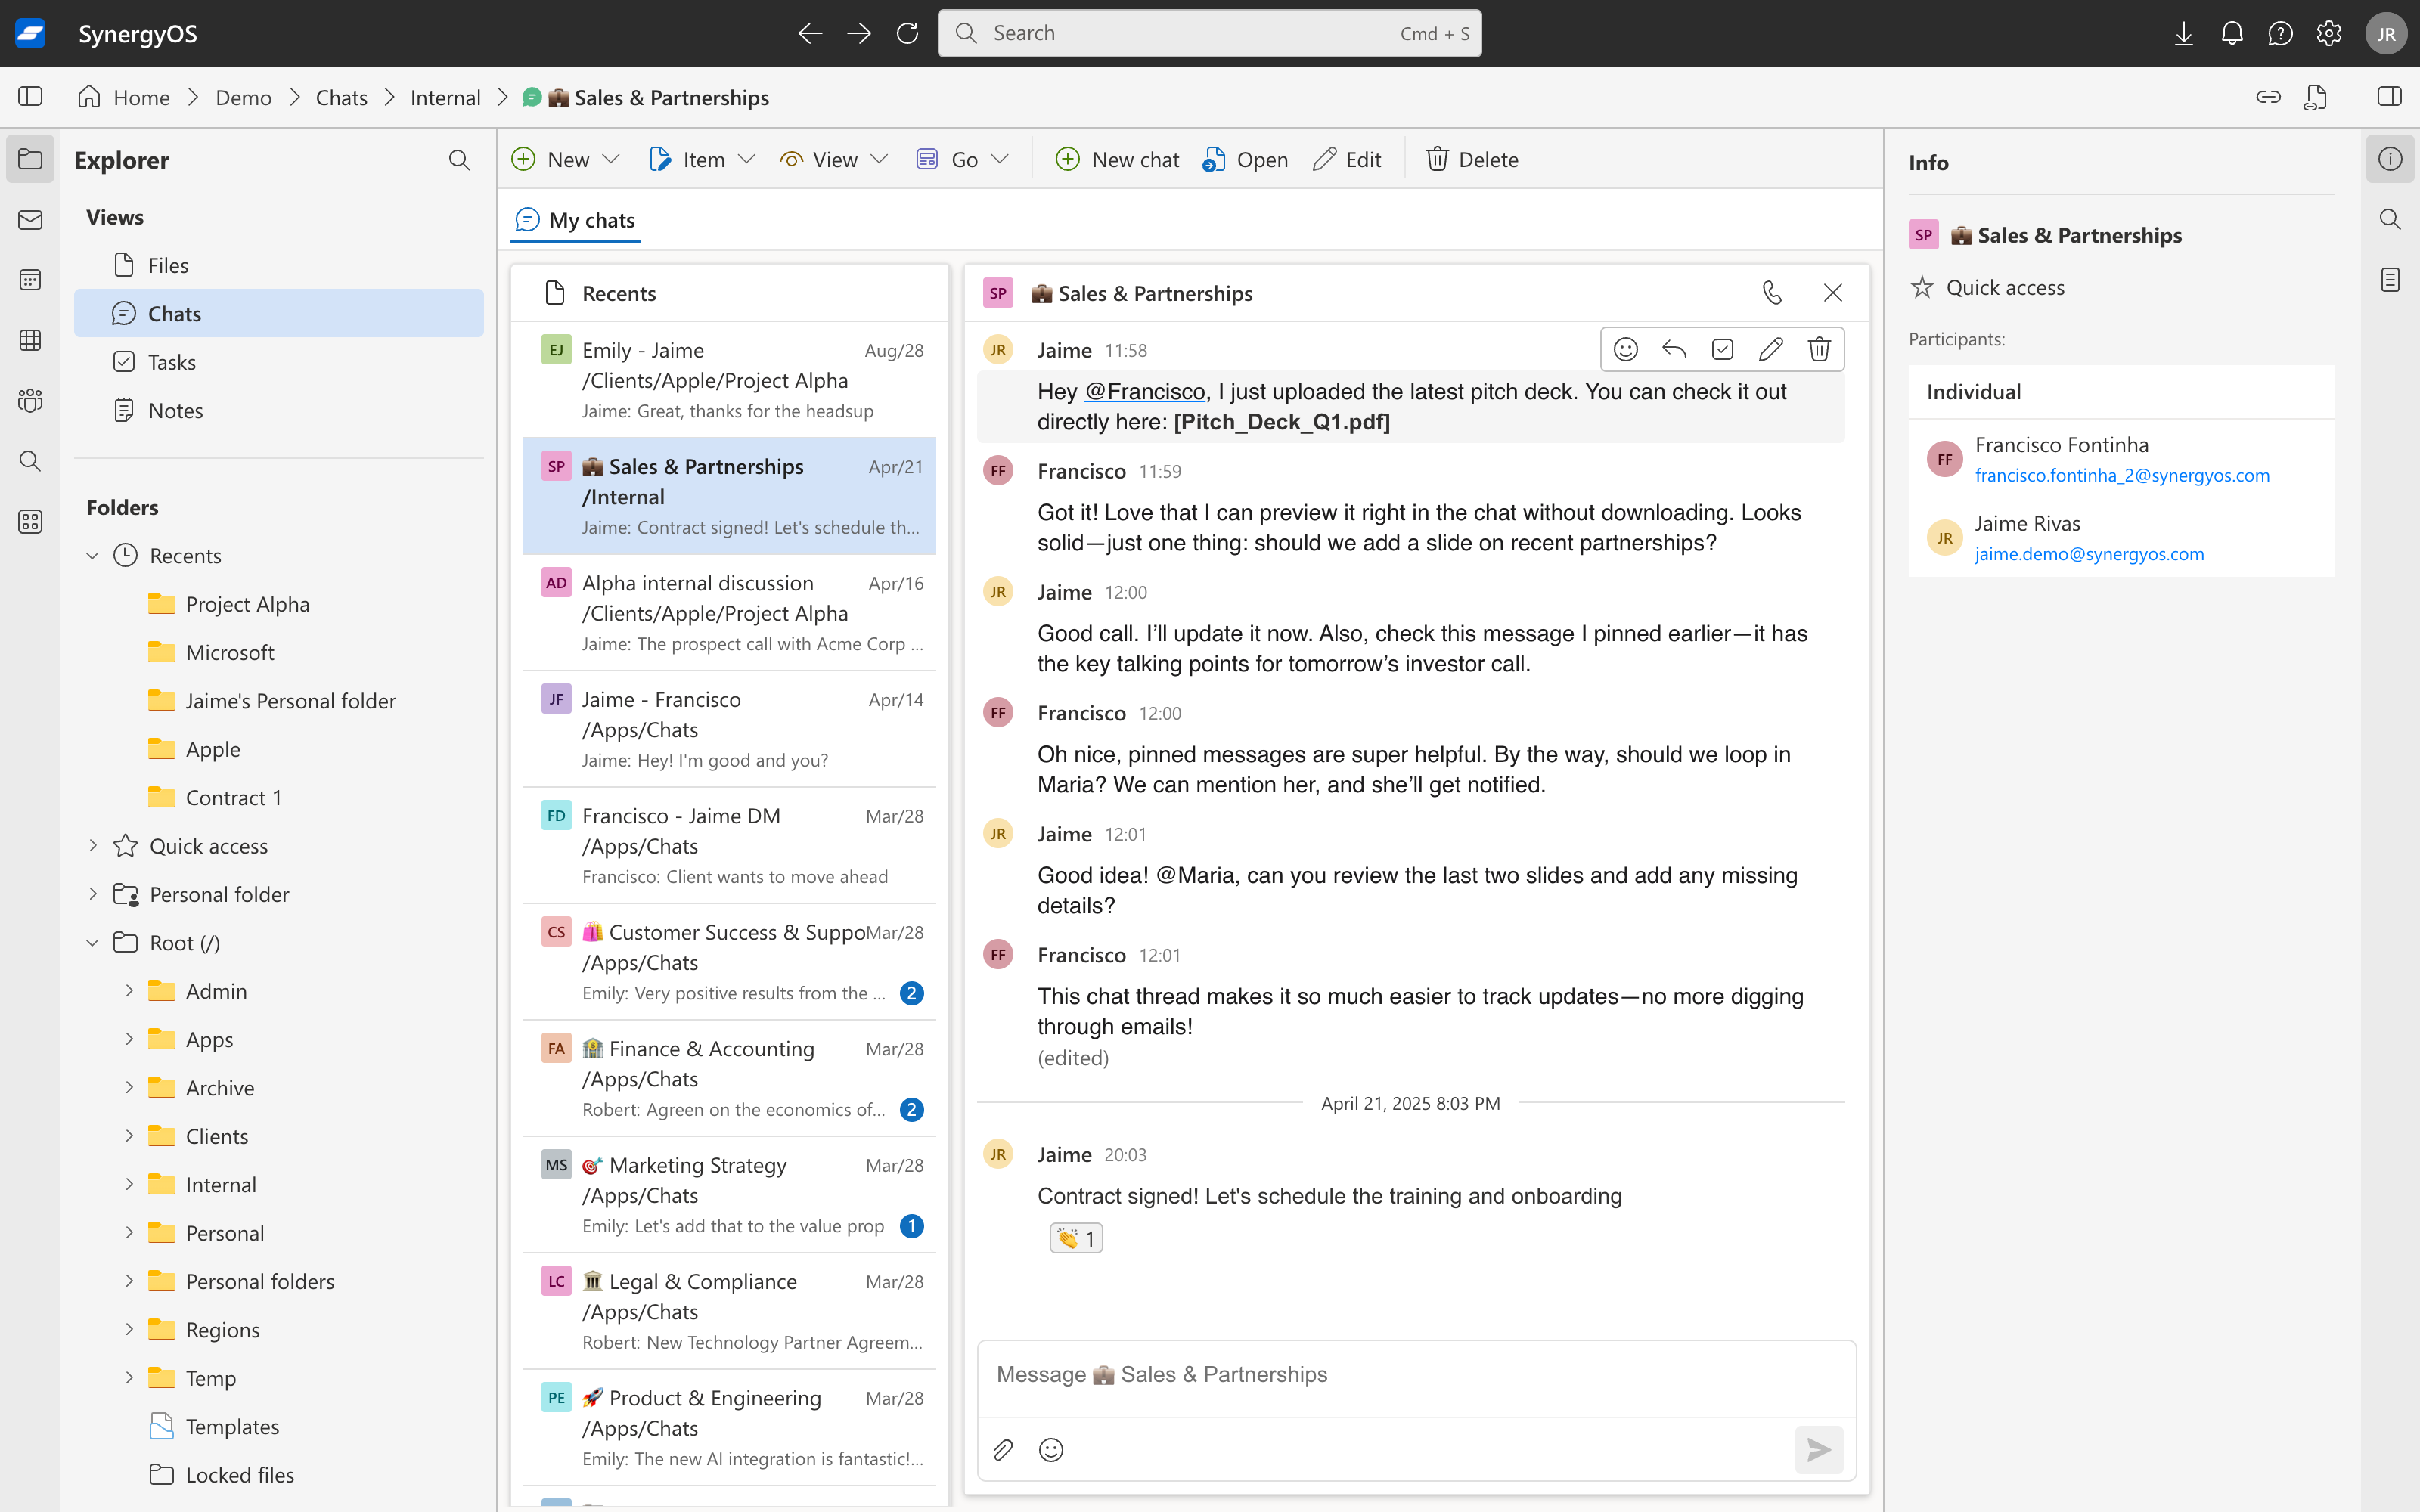This screenshot has width=2420, height=1512.
Task: Open the downloads icon in top bar
Action: [2184, 34]
